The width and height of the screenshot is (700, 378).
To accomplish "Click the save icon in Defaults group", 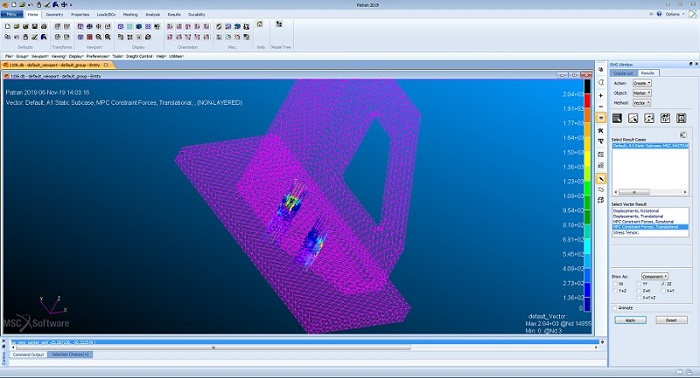I will click(x=34, y=26).
